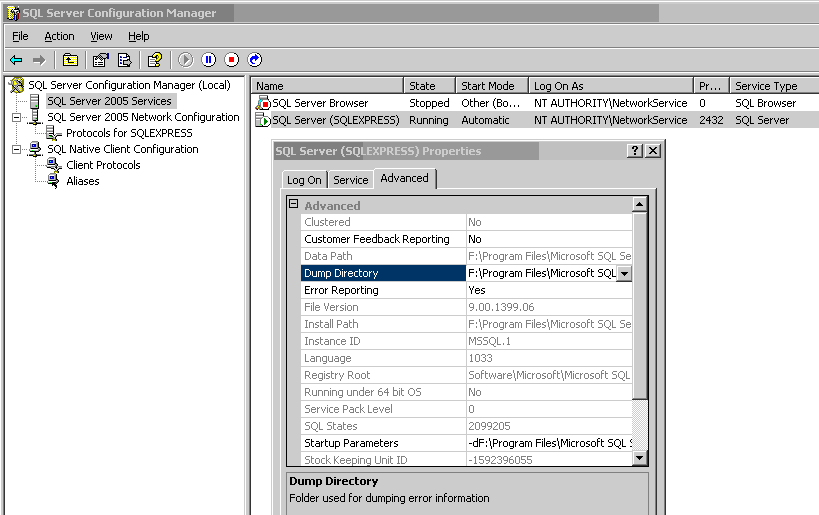Click the Forward arrow toolbar icon
Screen dimensions: 819x515
click(39, 60)
